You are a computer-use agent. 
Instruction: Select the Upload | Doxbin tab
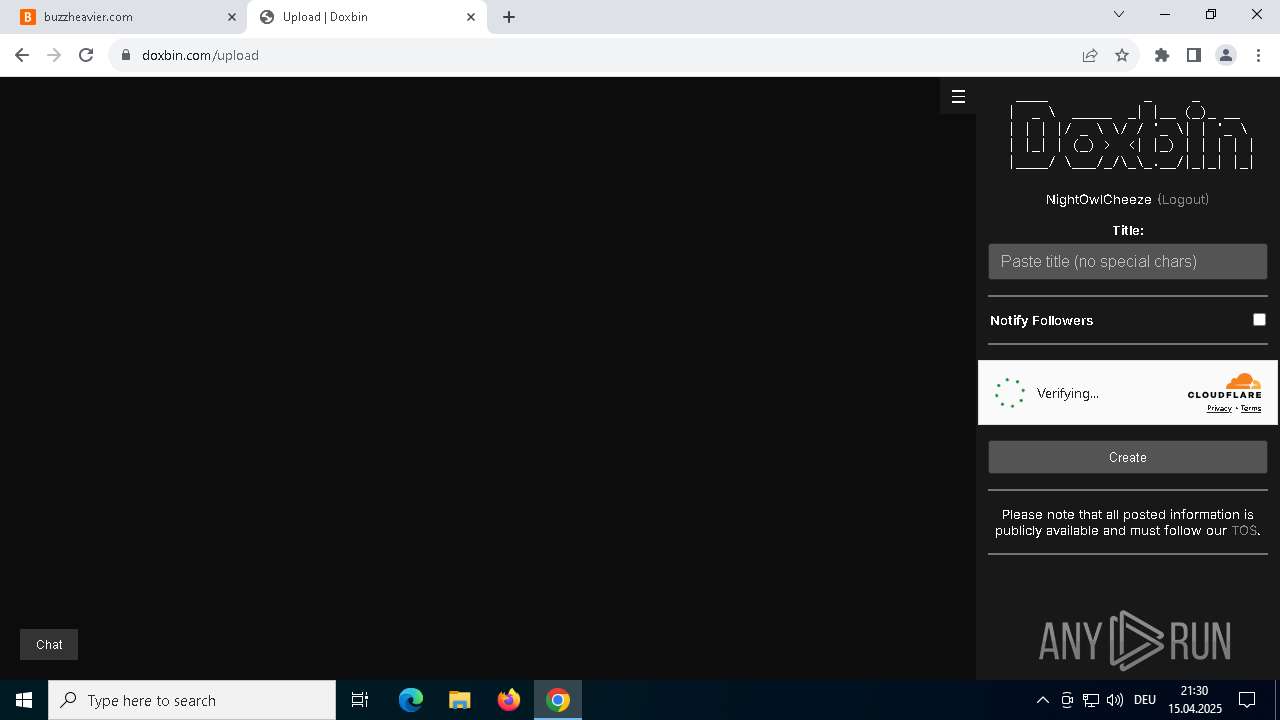click(x=367, y=17)
